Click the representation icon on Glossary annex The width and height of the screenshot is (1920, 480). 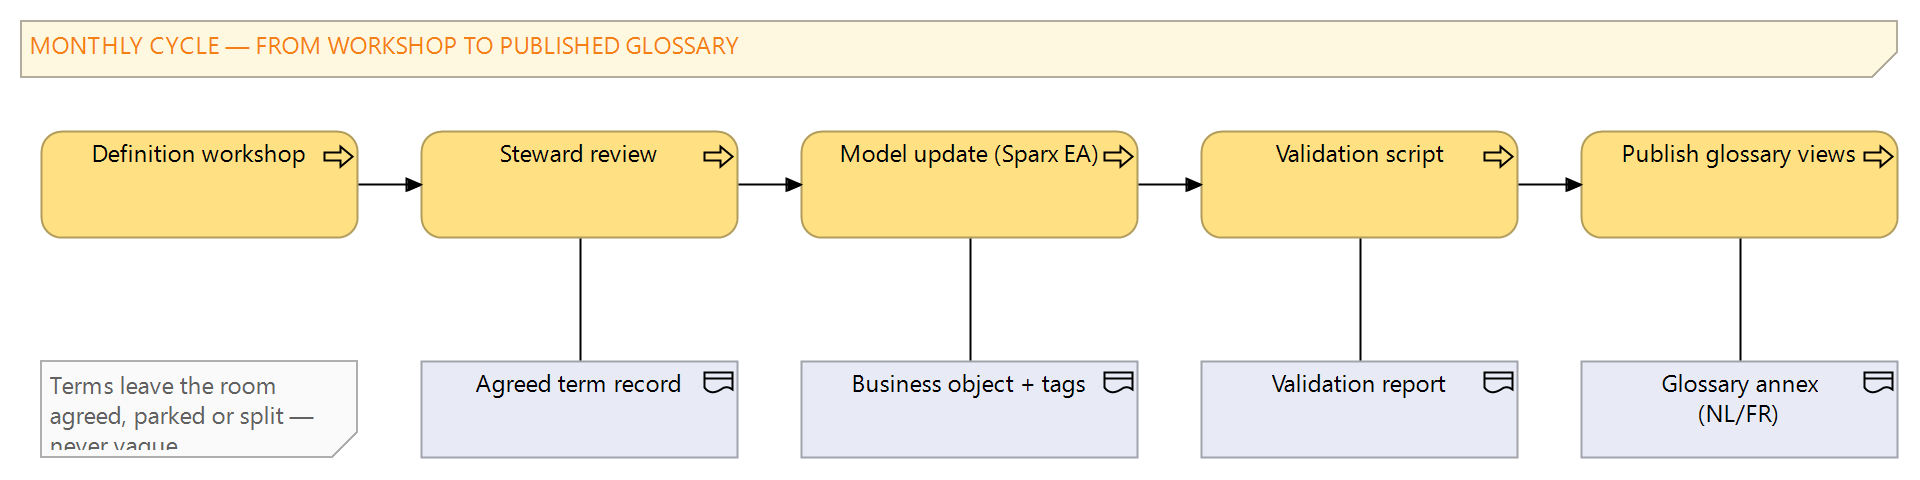[1878, 382]
